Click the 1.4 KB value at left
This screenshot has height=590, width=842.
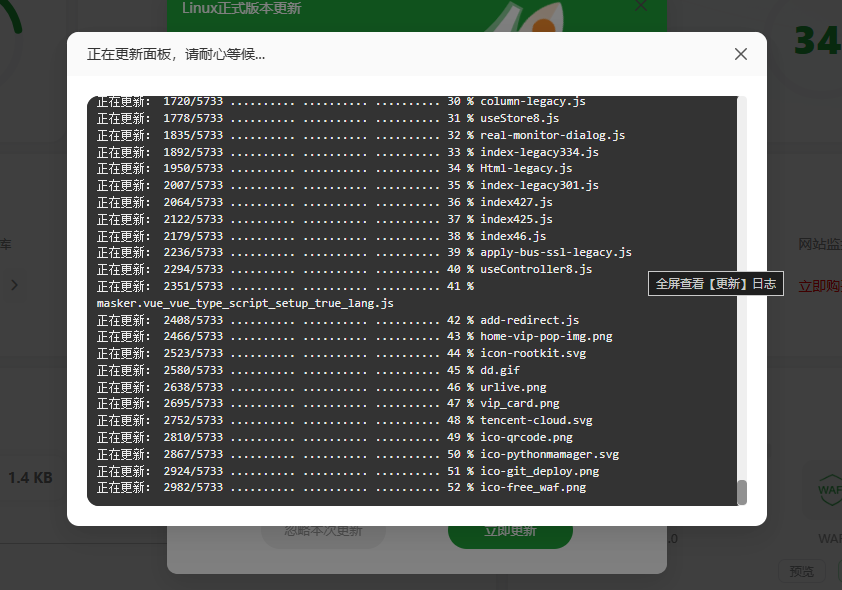click(x=31, y=477)
